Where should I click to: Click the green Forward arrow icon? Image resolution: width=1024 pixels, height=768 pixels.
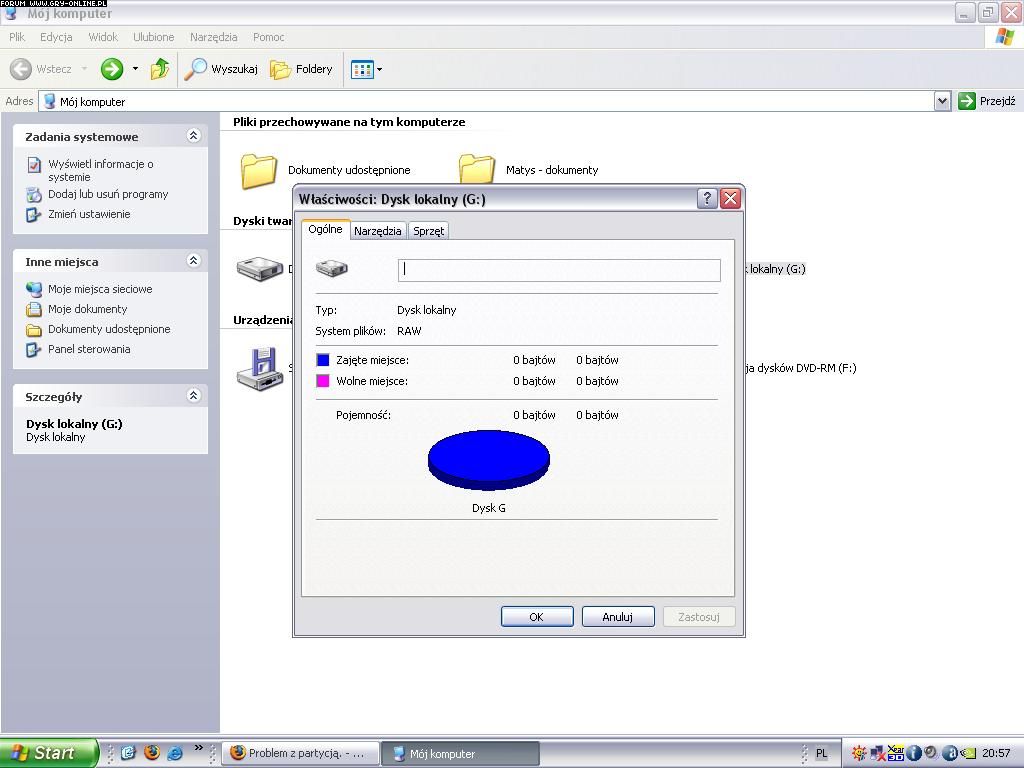[x=112, y=69]
